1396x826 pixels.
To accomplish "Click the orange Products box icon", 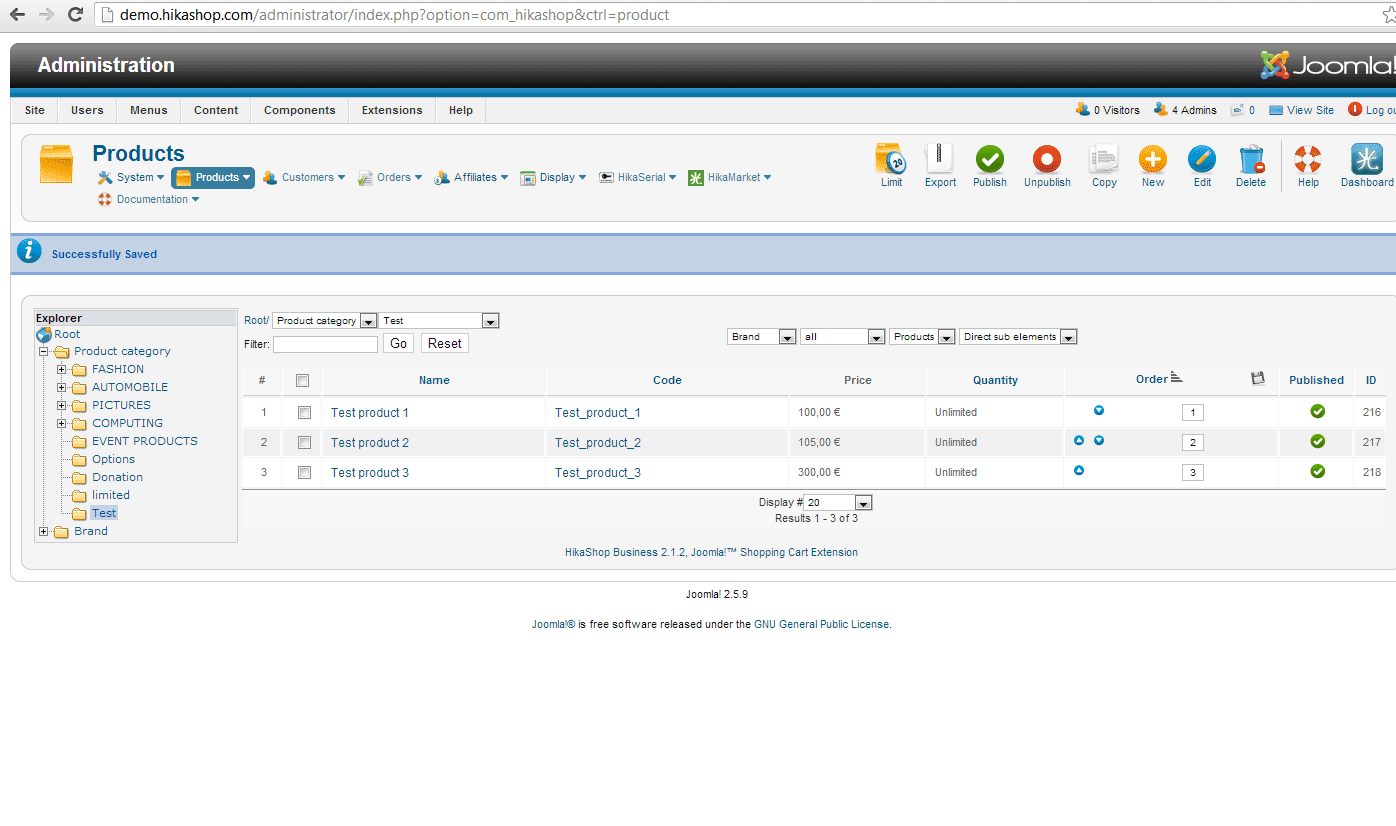I will click(56, 164).
